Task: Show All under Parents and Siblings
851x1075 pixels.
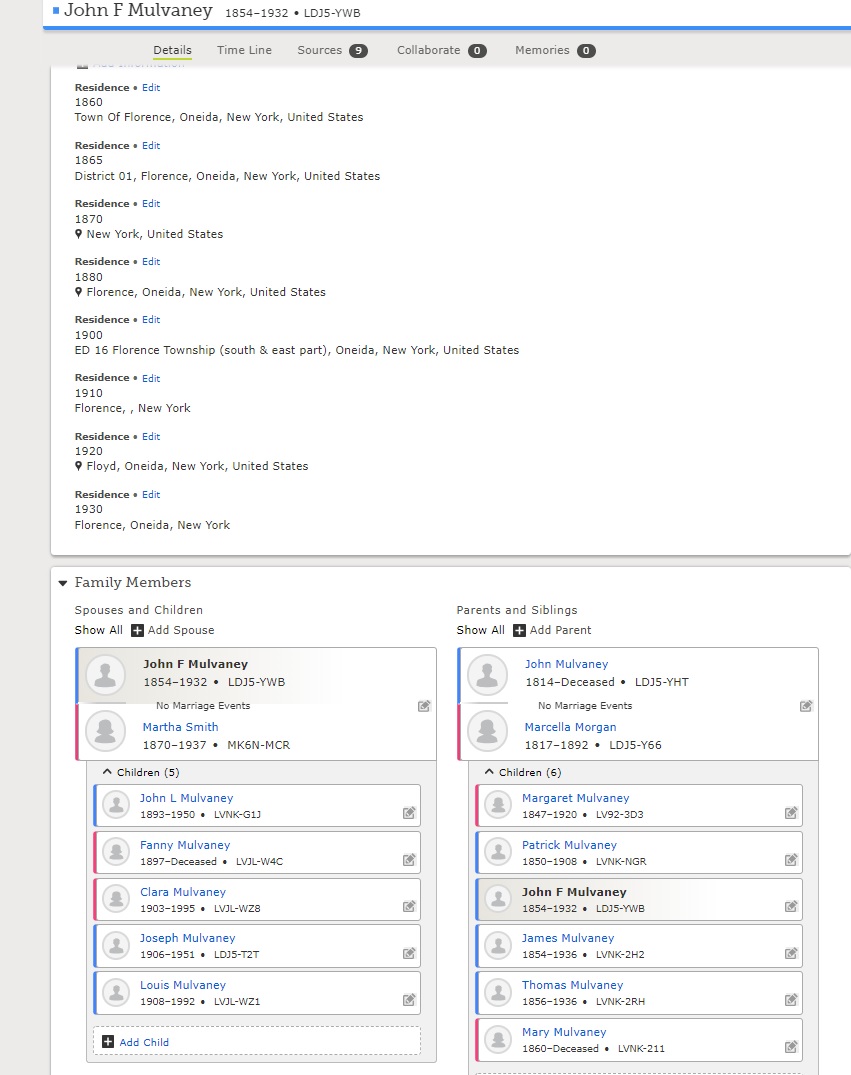Action: pos(481,630)
